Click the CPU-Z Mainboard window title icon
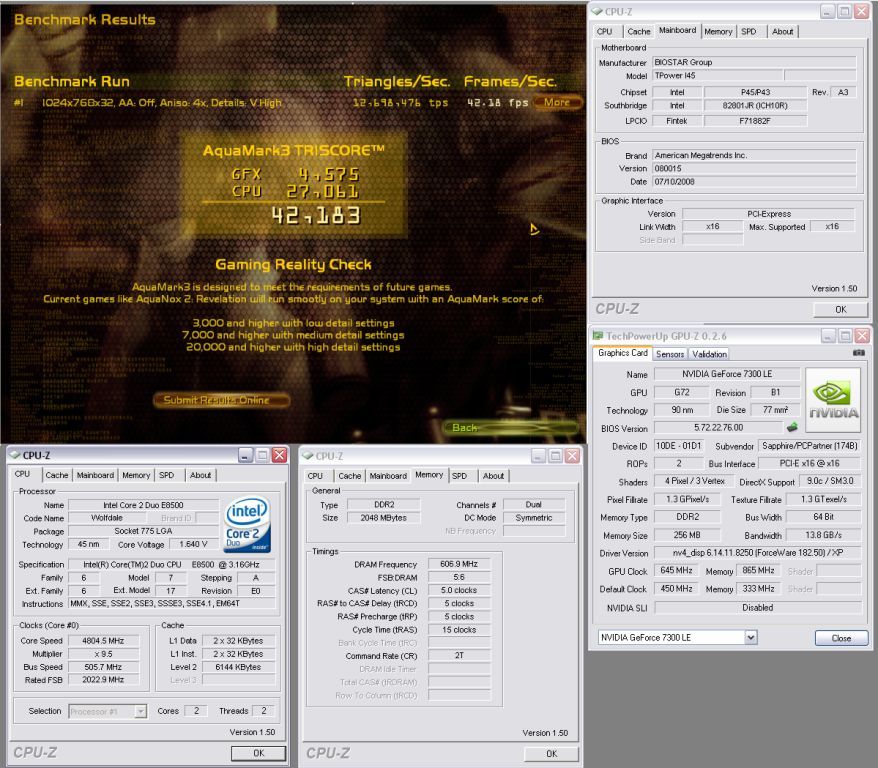Screen dimensions: 878x768 click(x=597, y=11)
